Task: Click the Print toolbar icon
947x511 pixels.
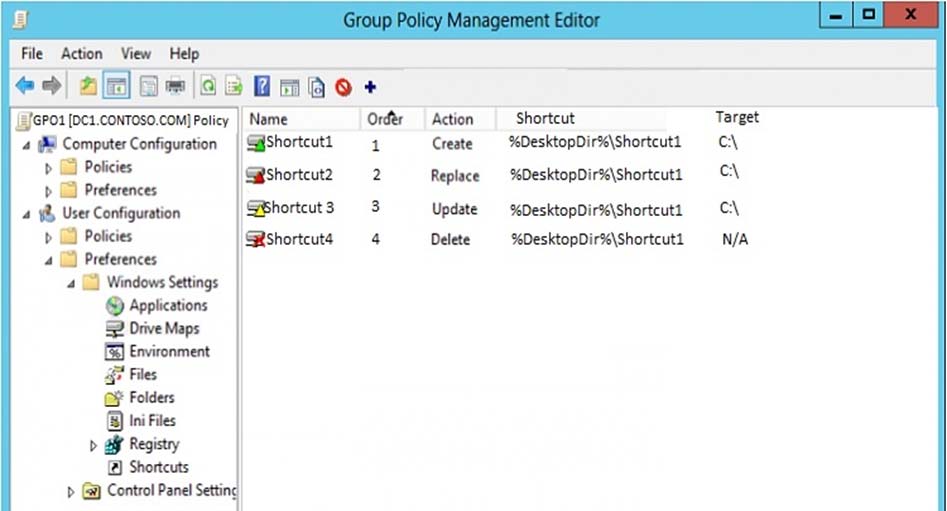Action: tap(175, 86)
